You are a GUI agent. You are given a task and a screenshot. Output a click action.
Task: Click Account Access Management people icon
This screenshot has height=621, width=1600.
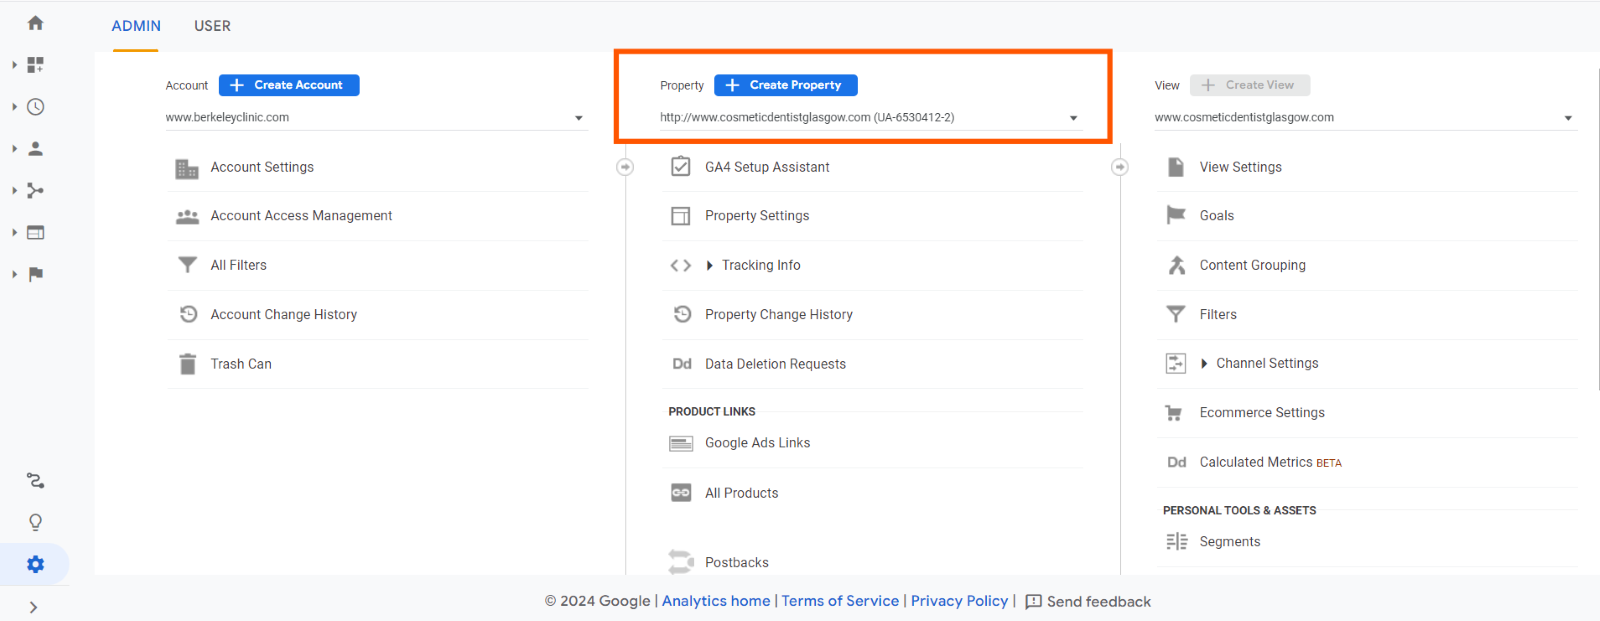click(x=187, y=216)
